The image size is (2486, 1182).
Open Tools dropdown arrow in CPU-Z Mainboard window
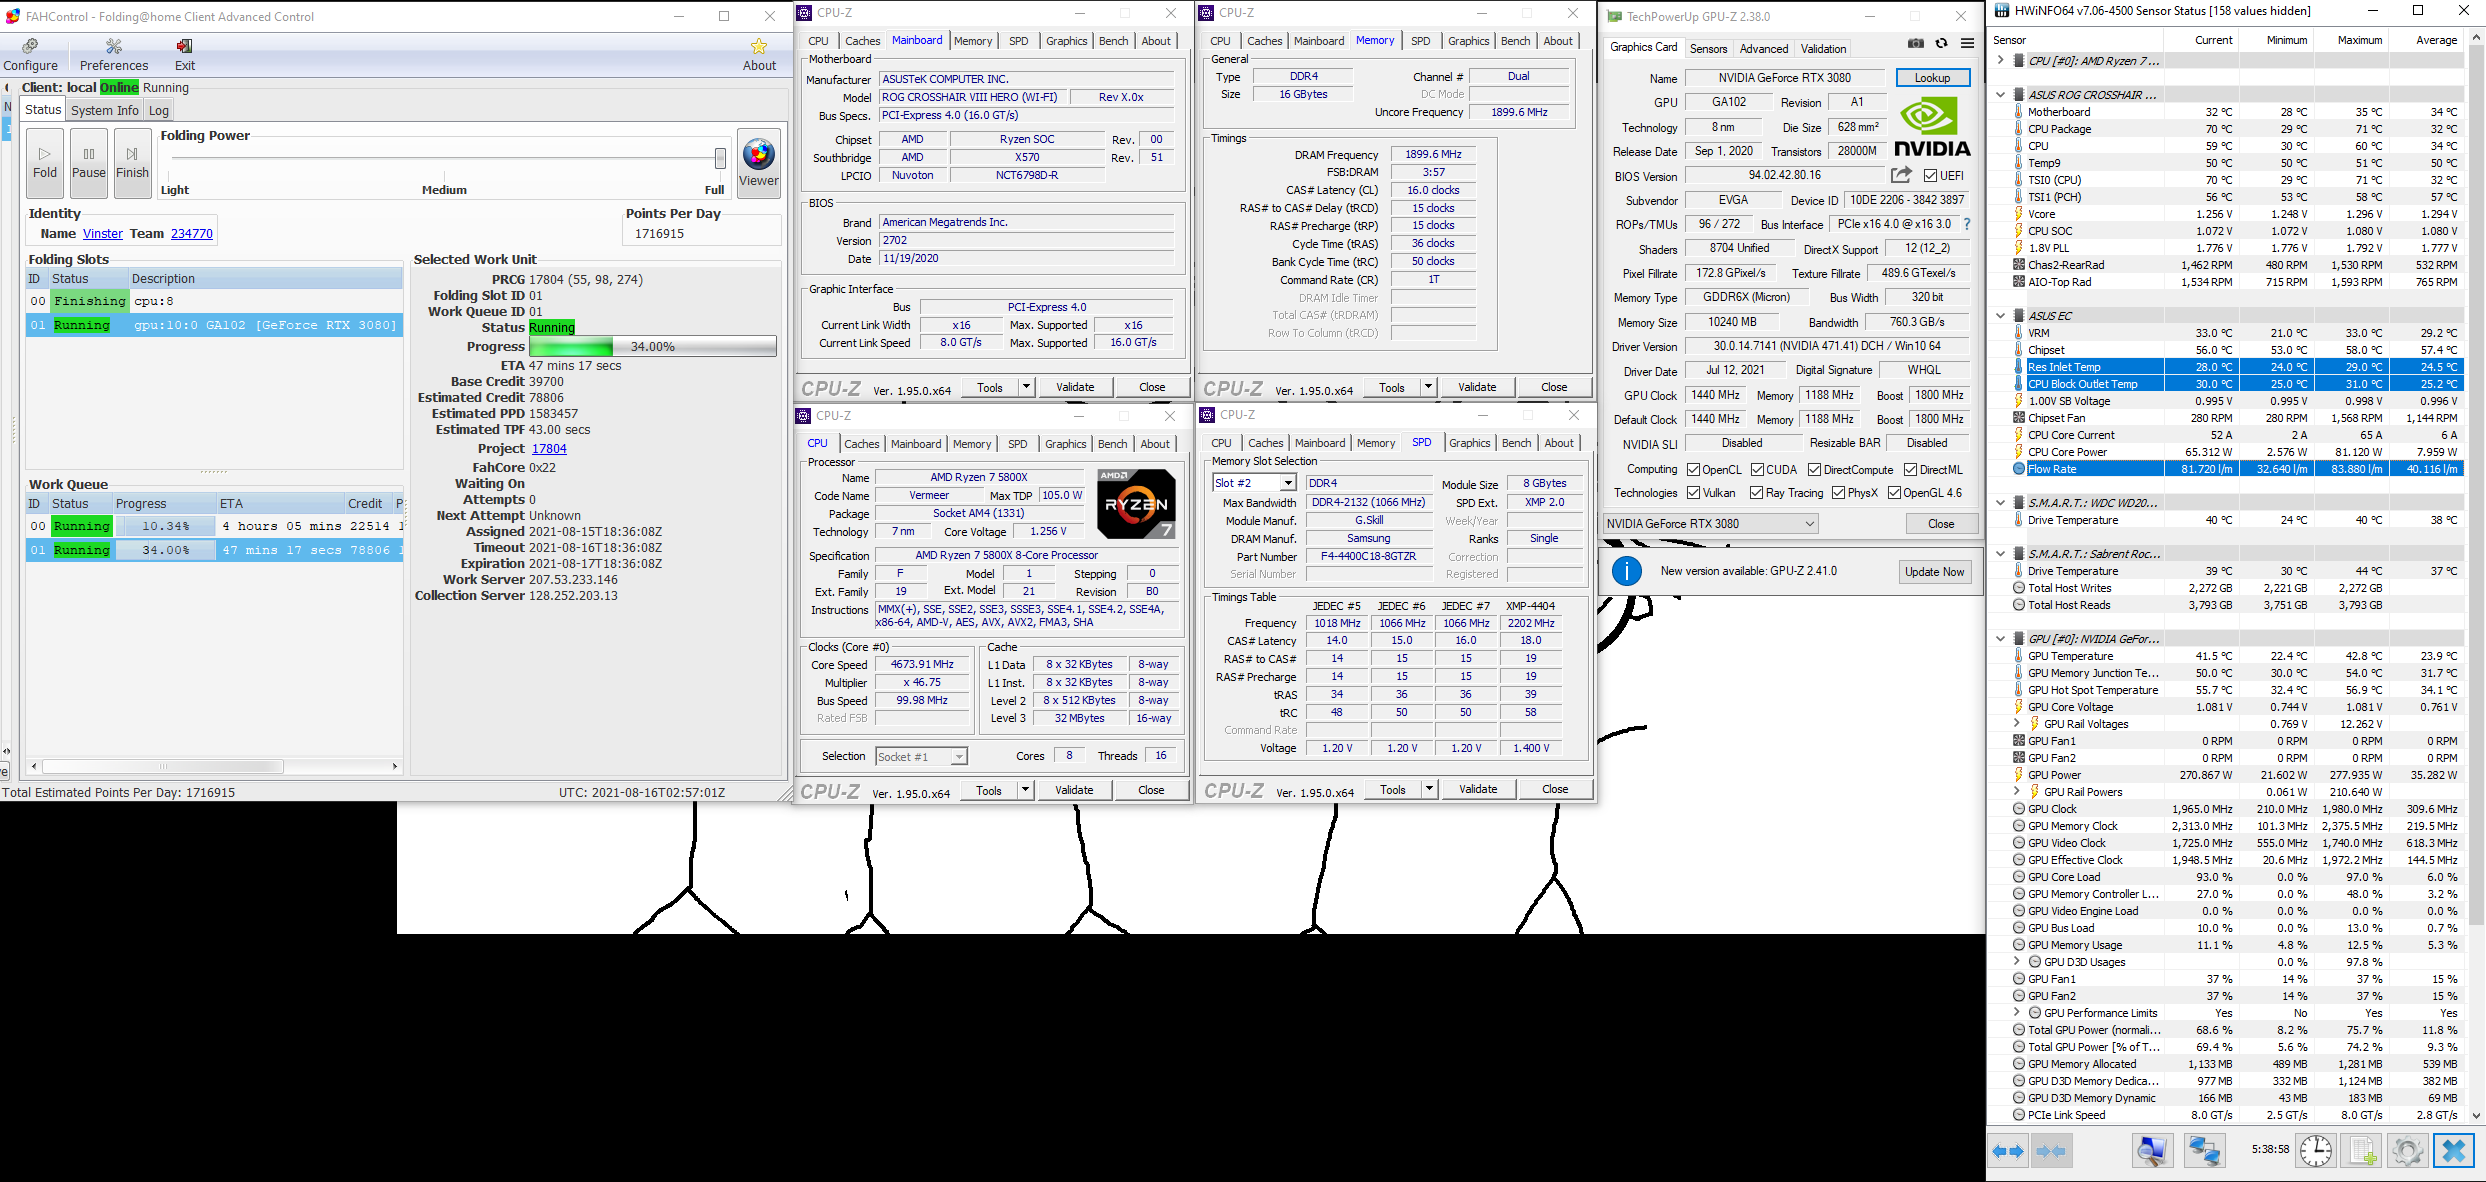pyautogui.click(x=1026, y=387)
